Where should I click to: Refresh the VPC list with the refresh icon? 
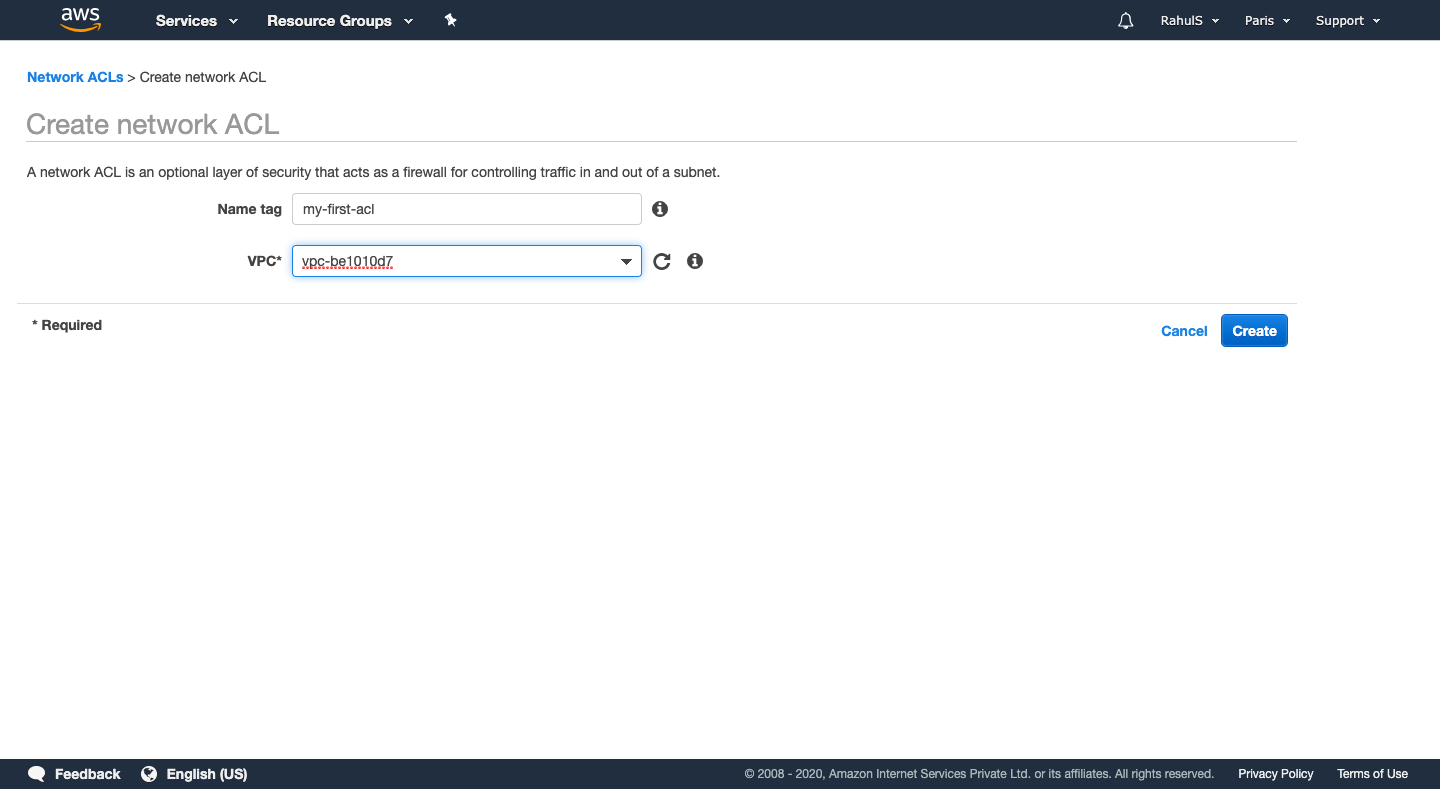pyautogui.click(x=661, y=261)
